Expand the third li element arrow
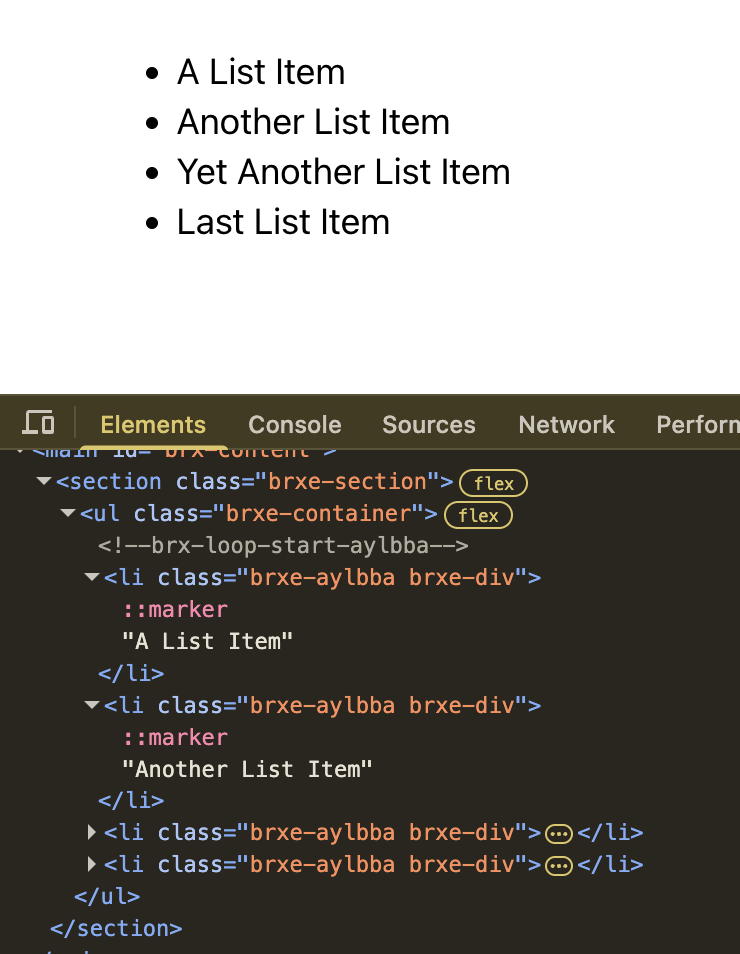Screen dimensions: 740x954 click(x=92, y=833)
